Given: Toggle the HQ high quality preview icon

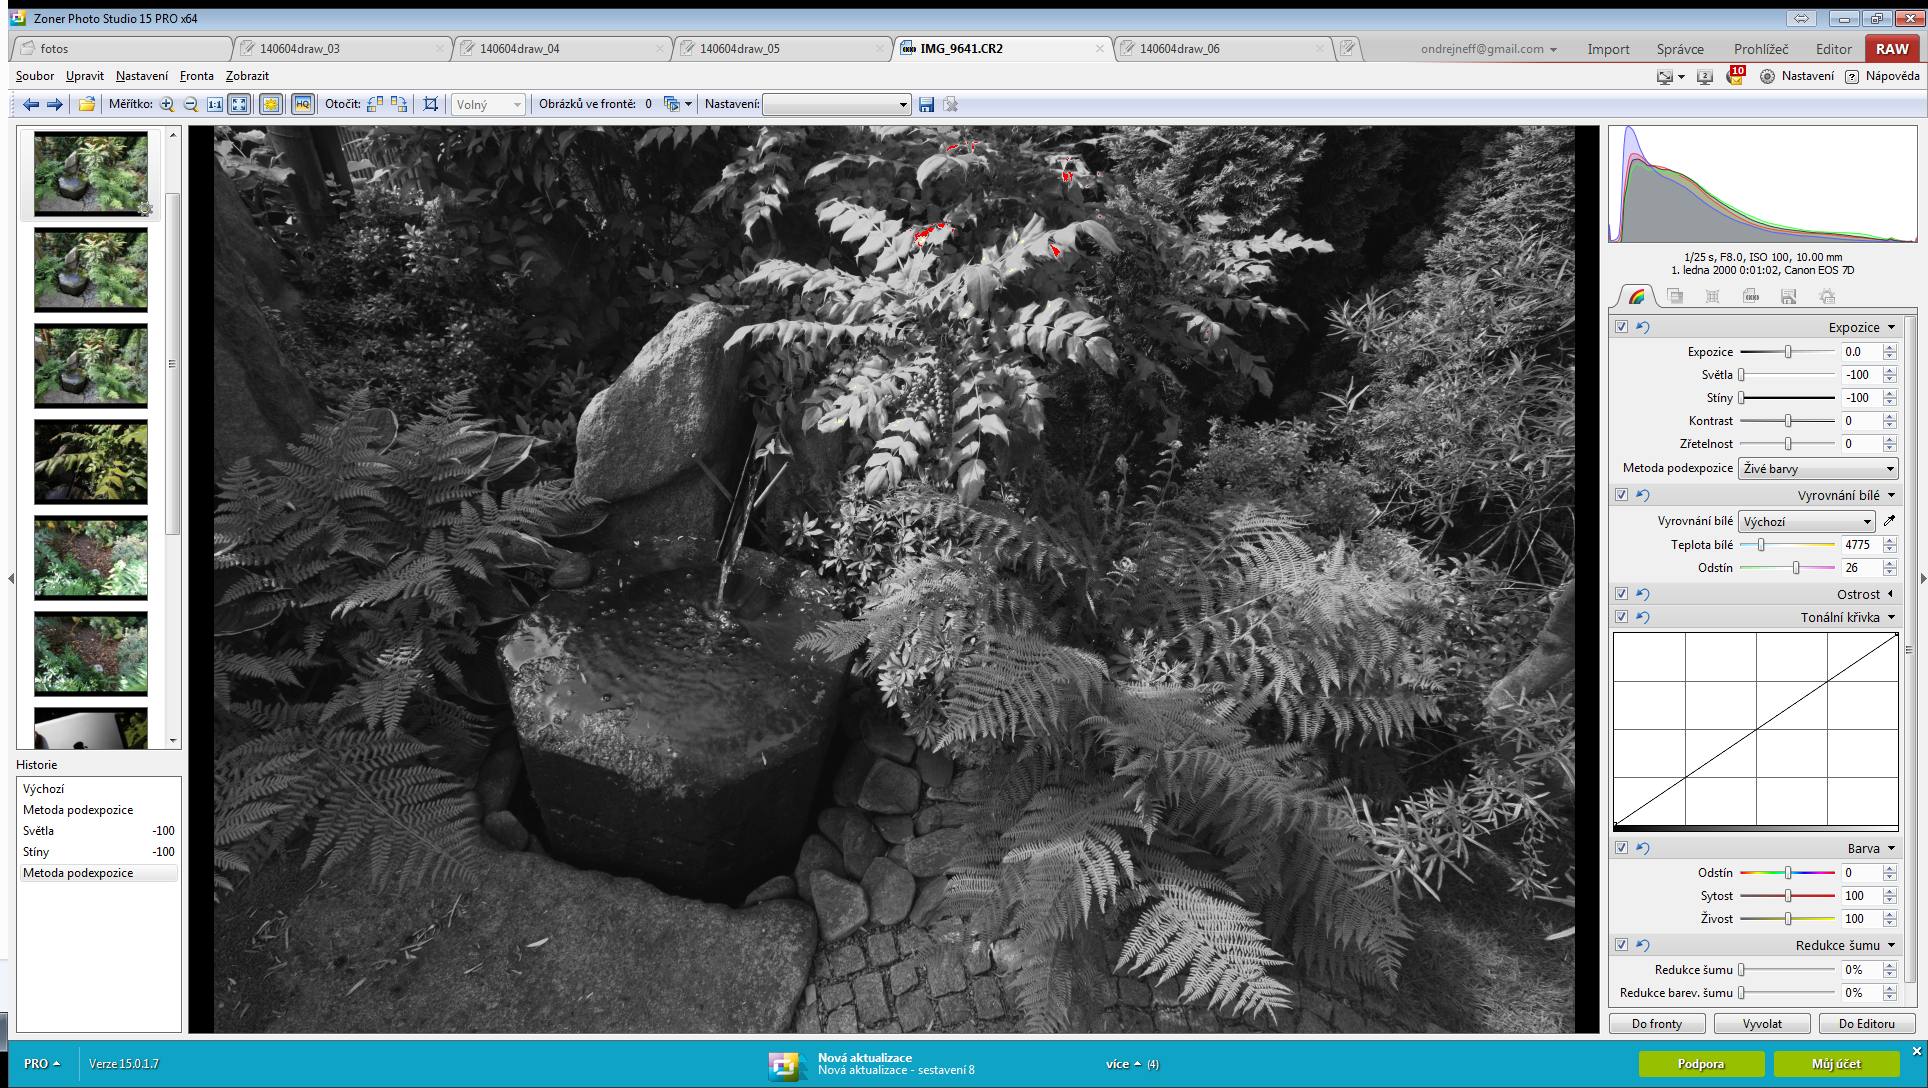Looking at the screenshot, I should click(x=302, y=104).
